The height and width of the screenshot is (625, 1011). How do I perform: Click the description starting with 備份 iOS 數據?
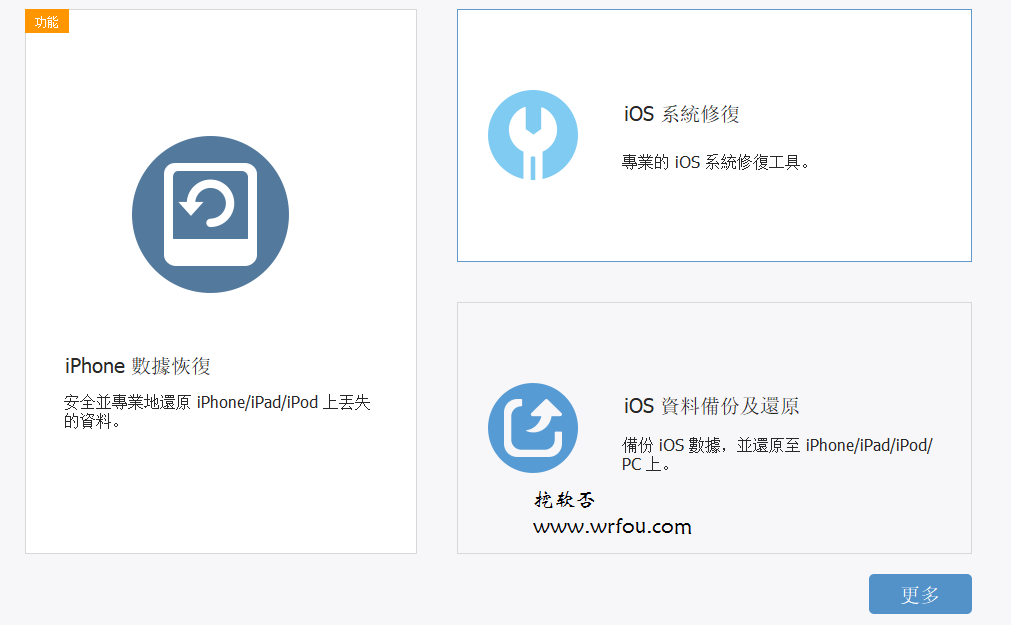[776, 446]
